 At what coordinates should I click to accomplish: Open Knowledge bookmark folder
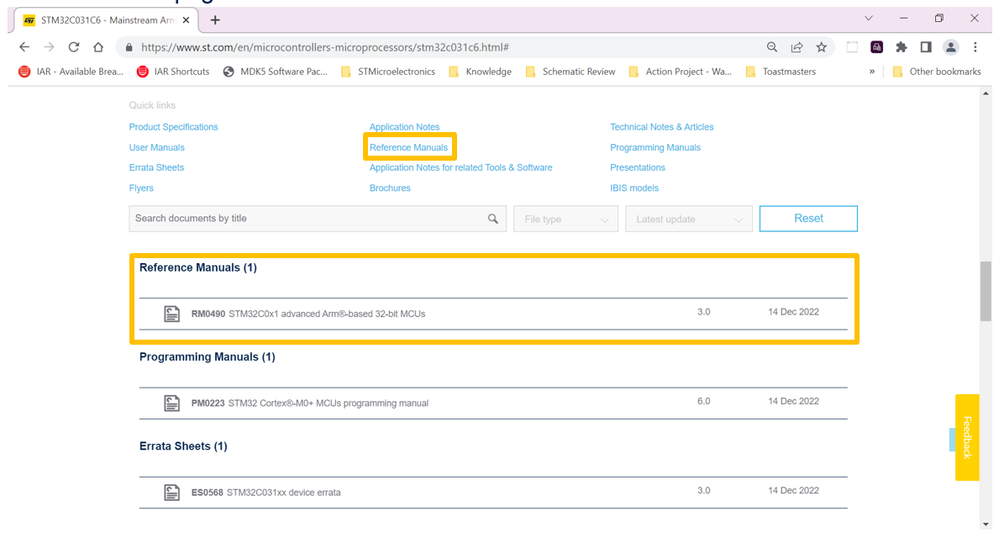tap(480, 71)
